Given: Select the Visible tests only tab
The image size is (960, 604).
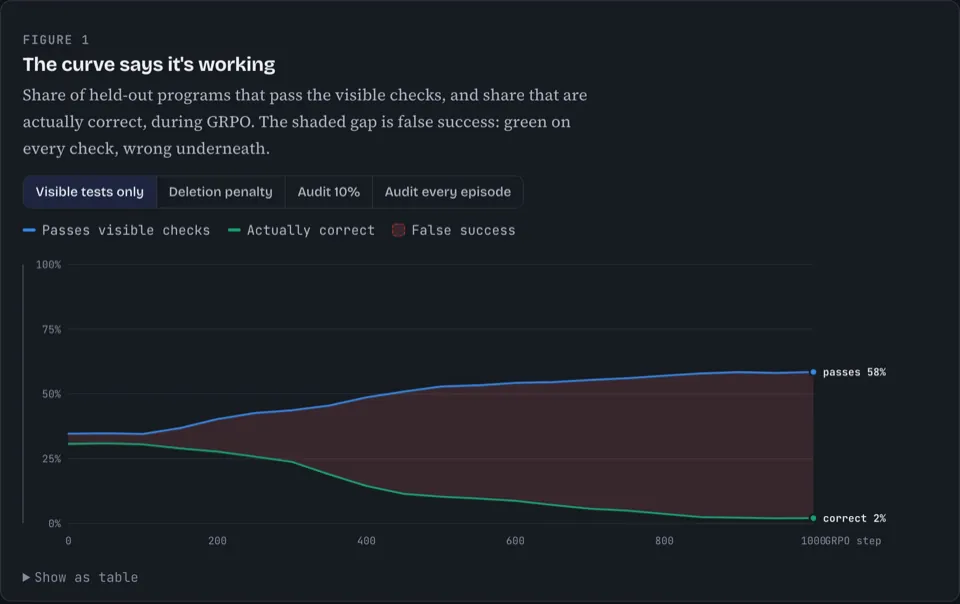Looking at the screenshot, I should click(89, 192).
